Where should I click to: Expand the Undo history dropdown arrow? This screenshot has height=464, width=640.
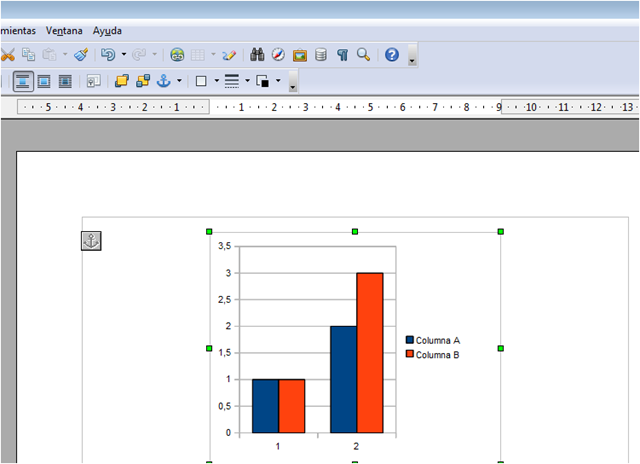click(123, 55)
